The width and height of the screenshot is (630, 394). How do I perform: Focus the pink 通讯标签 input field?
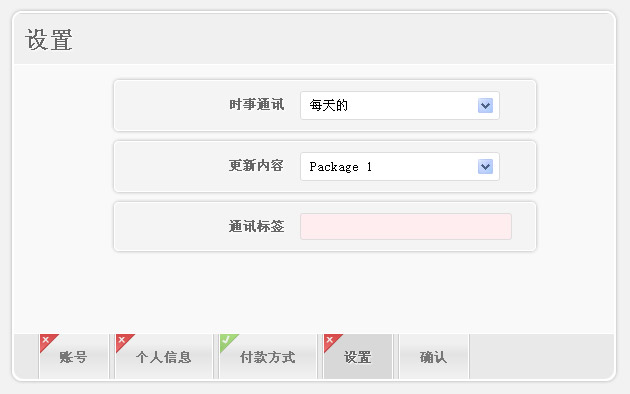406,227
